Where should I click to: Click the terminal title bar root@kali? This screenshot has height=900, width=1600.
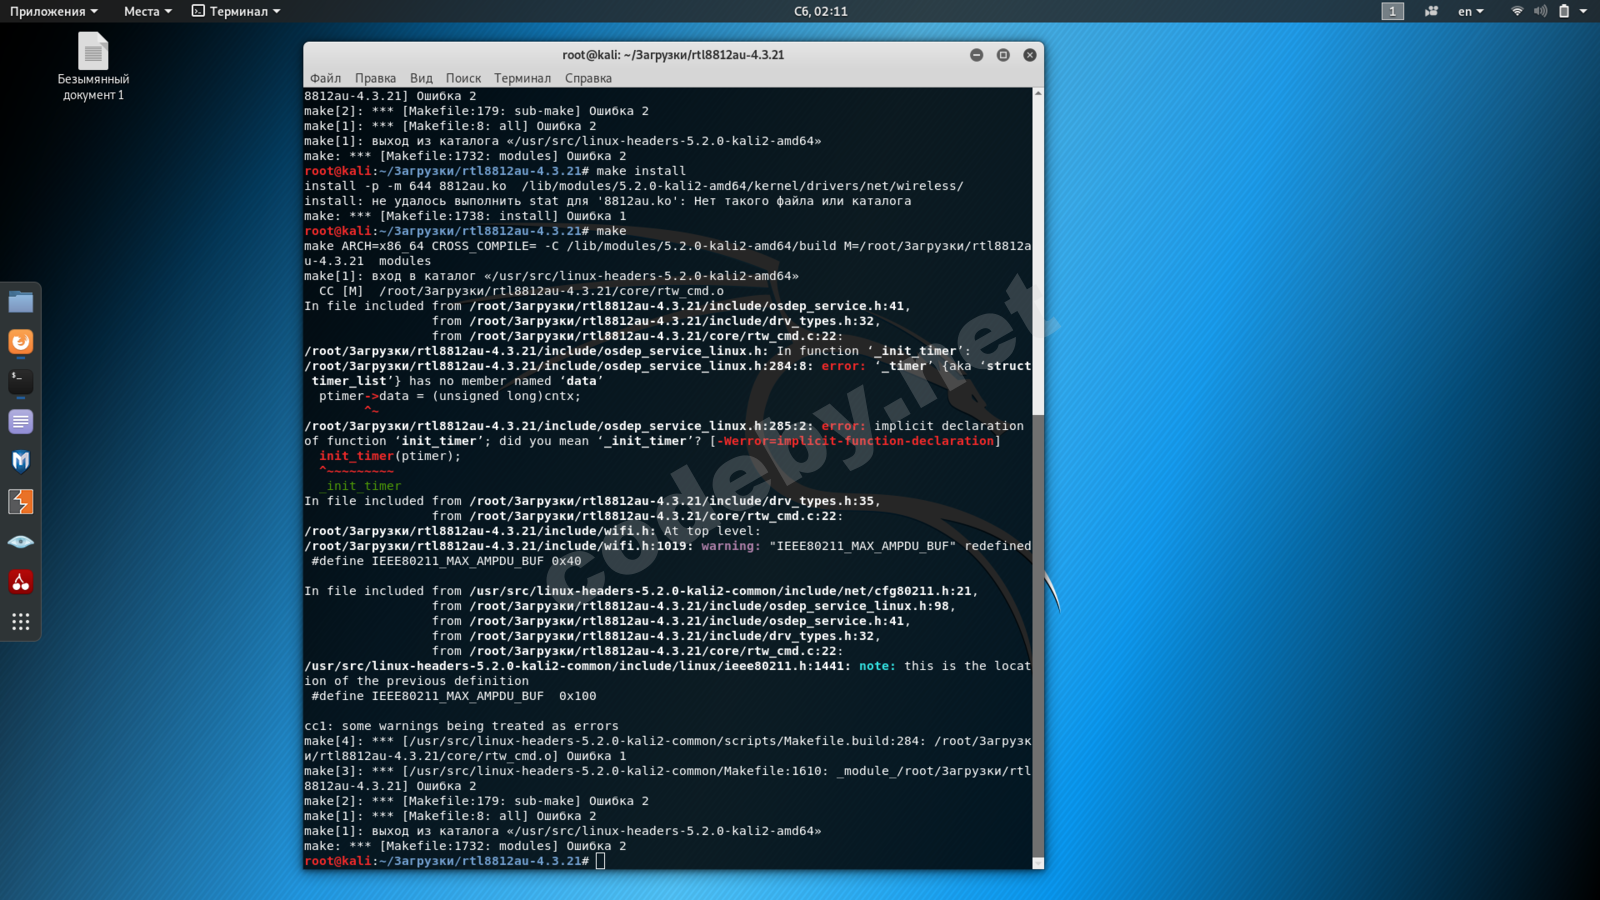pos(673,55)
